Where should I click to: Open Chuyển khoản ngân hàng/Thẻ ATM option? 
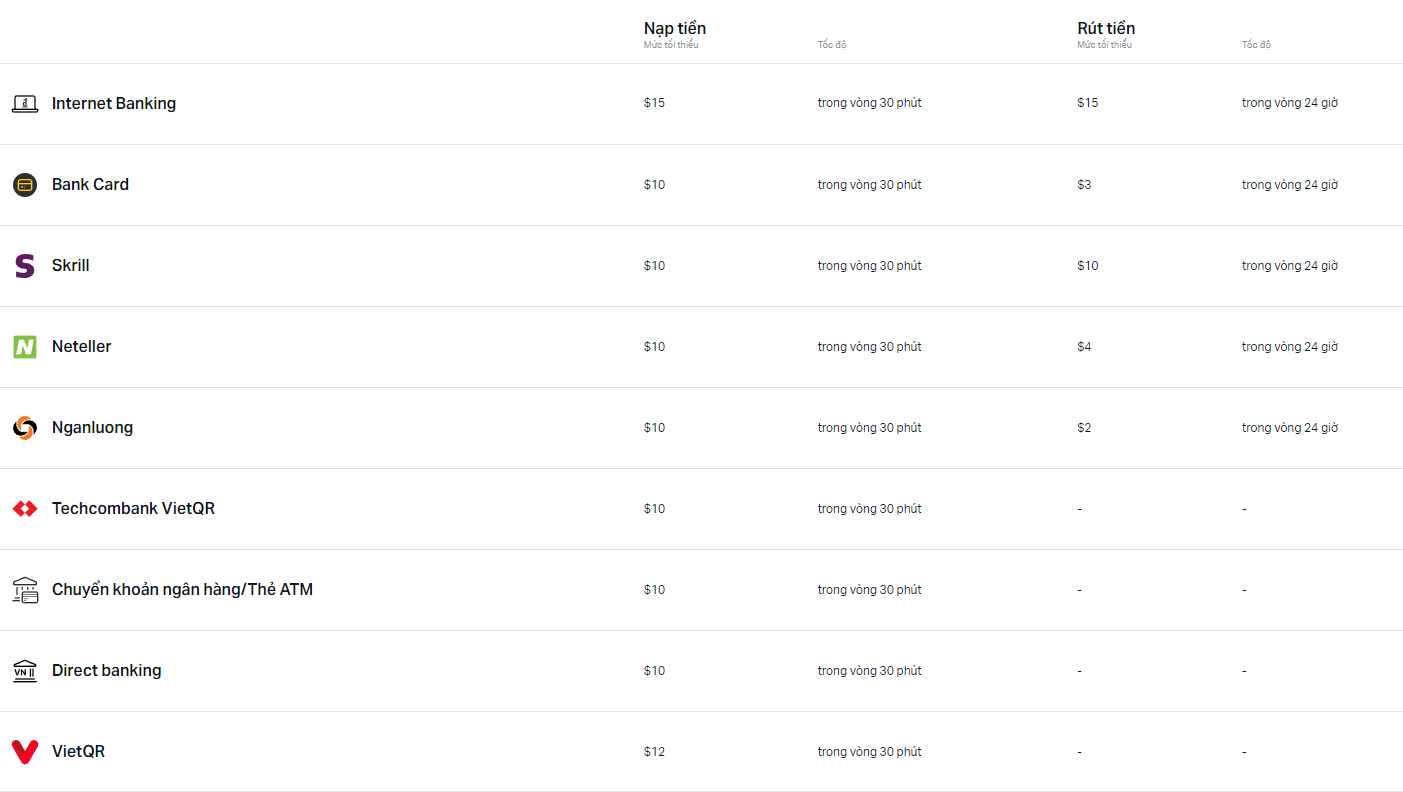point(182,589)
